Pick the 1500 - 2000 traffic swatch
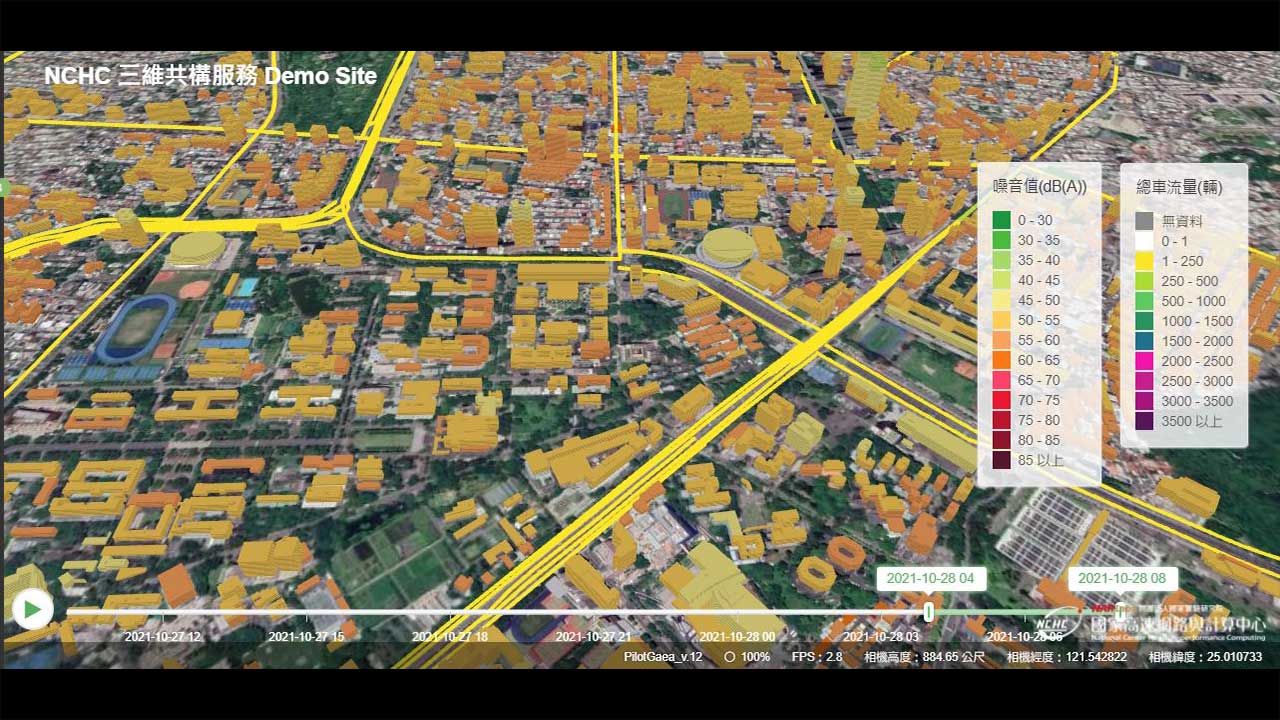The width and height of the screenshot is (1280, 720). [x=1144, y=341]
